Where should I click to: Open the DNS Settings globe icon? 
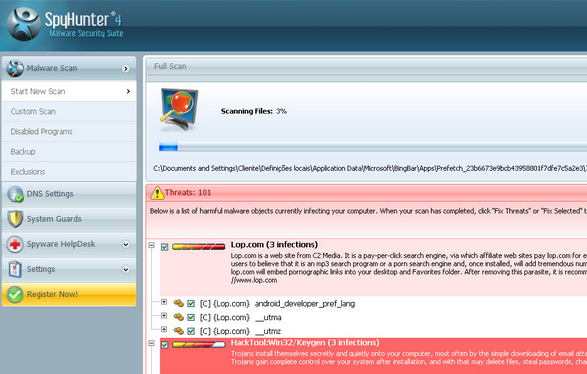pyautogui.click(x=15, y=194)
